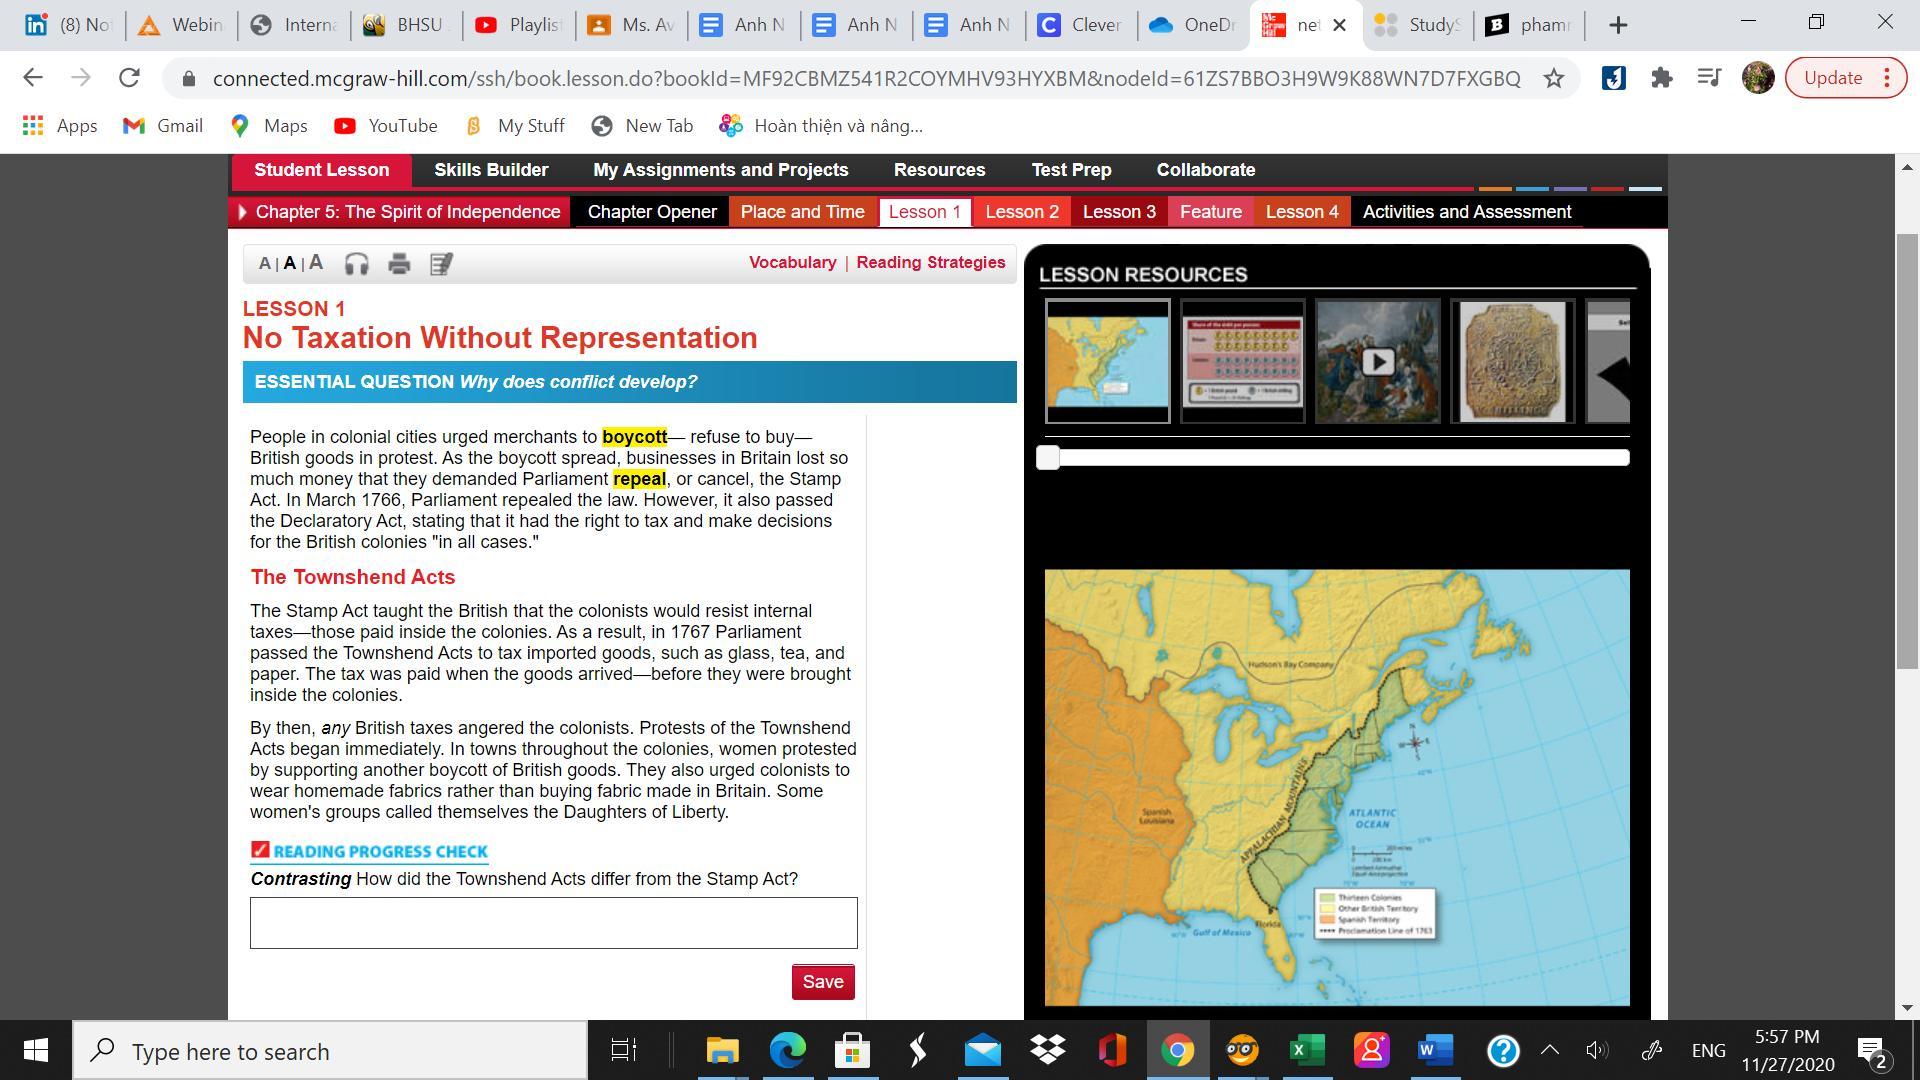Screen dimensions: 1920x1080
Task: Click the answer input field for contrasting question
Action: pyautogui.click(x=554, y=923)
